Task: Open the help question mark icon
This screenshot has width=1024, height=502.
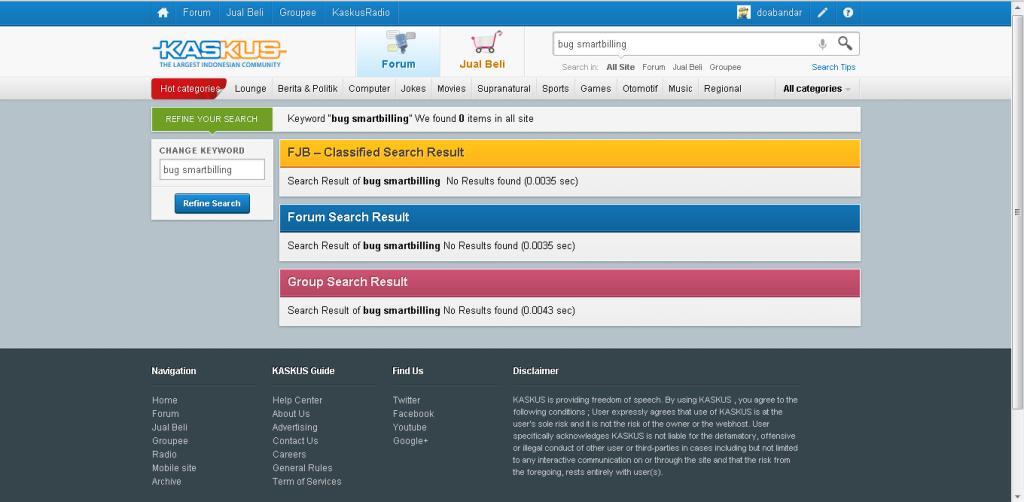Action: [x=848, y=12]
